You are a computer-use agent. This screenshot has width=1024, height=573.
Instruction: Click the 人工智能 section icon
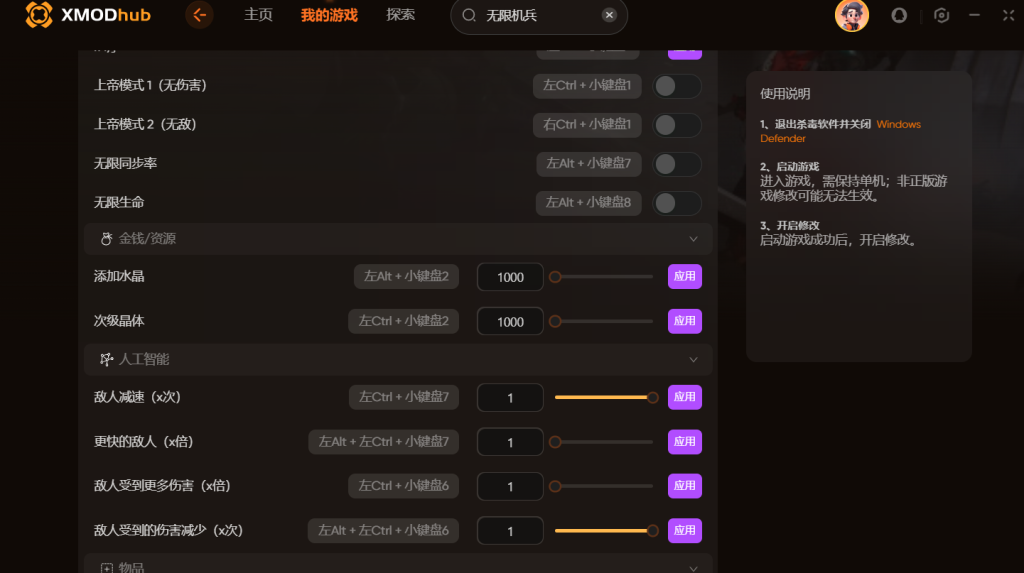(106, 359)
